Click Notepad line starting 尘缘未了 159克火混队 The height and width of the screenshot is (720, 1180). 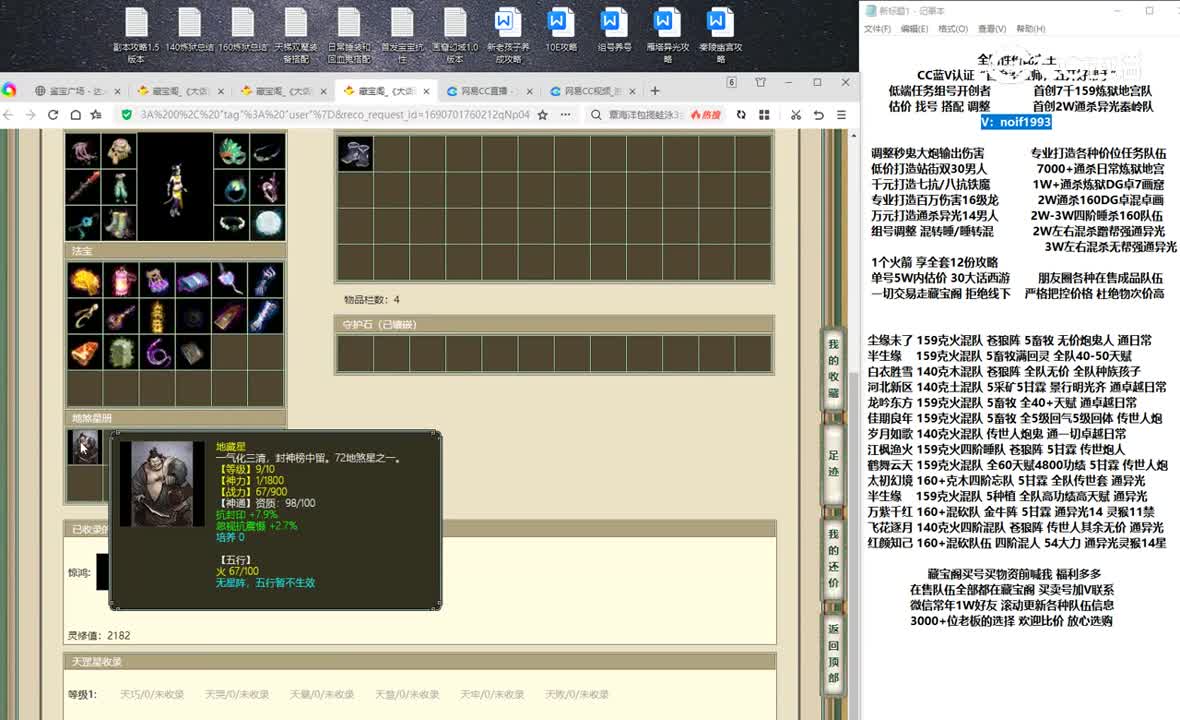[x=1009, y=340]
